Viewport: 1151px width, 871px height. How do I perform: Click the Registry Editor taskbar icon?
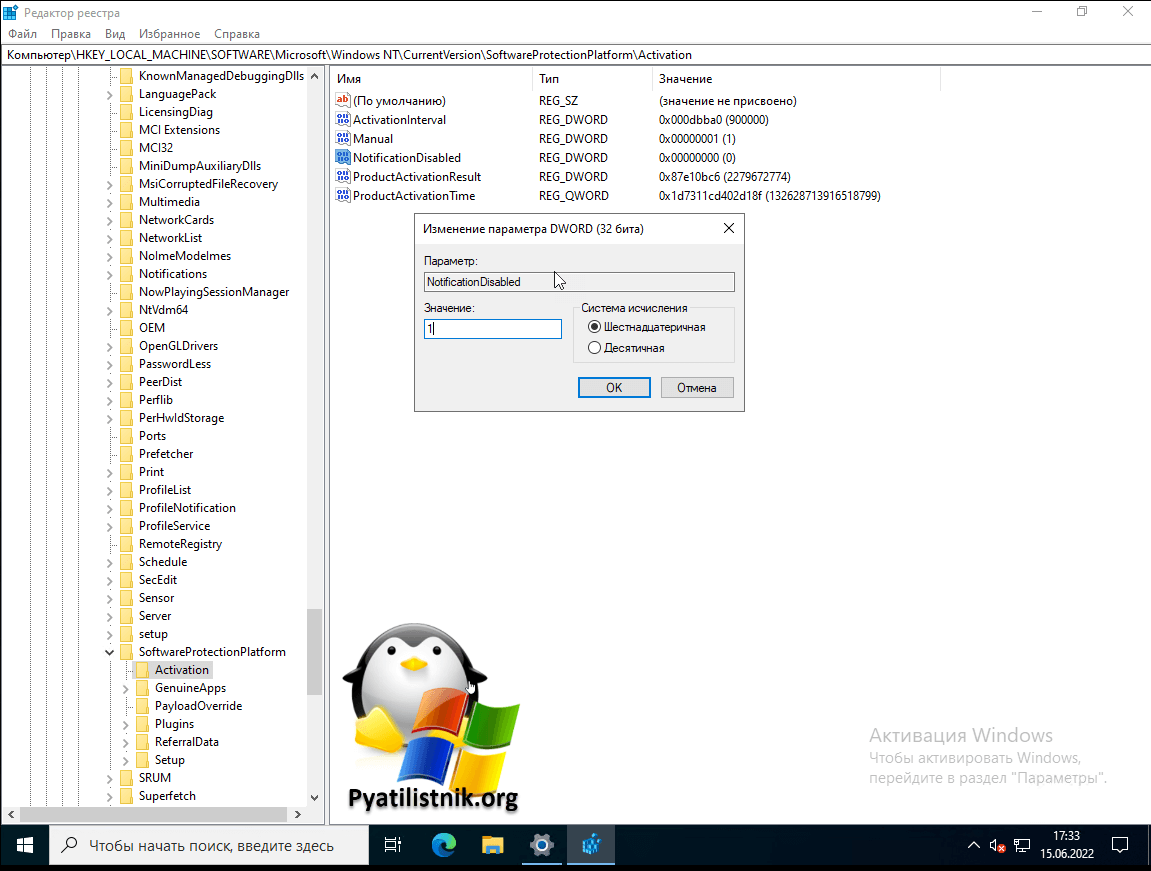coord(591,845)
